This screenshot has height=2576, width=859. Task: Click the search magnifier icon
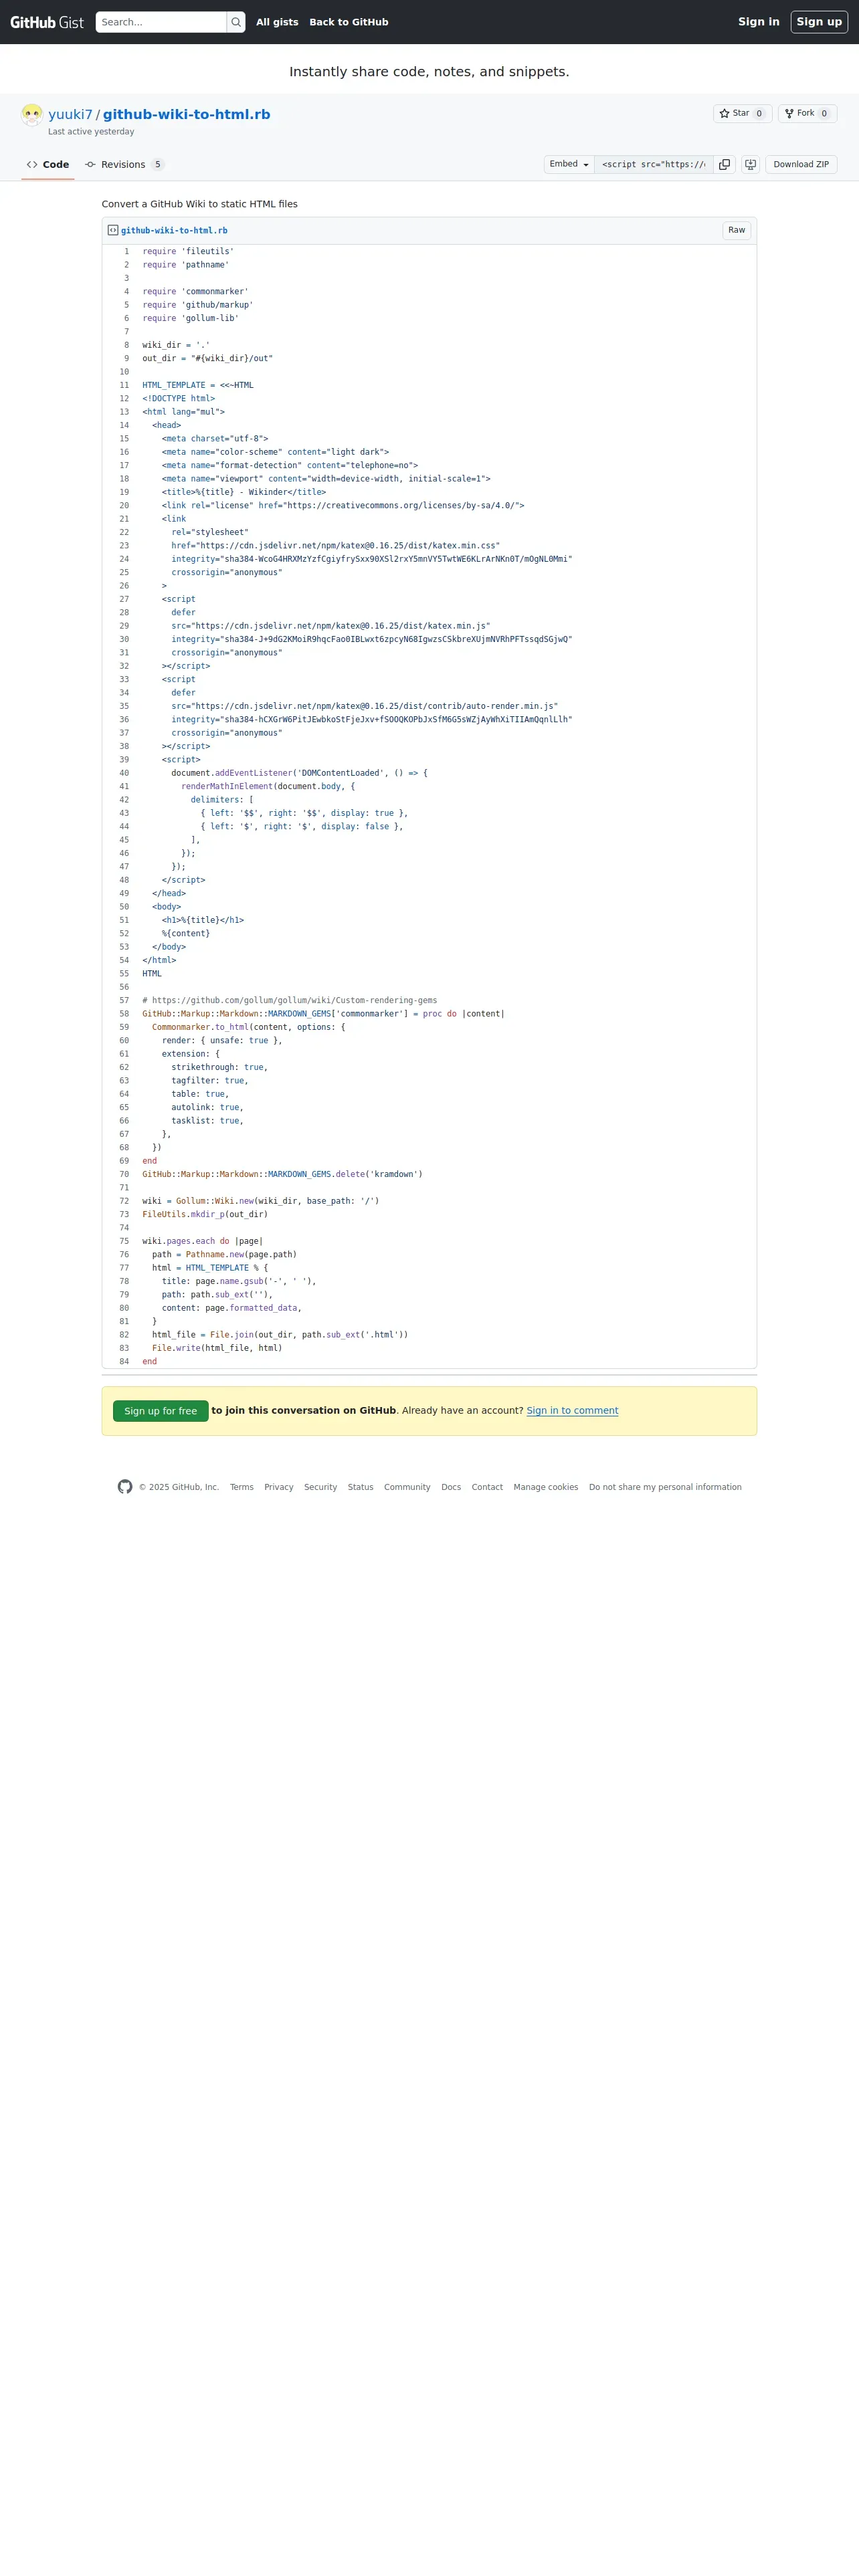click(x=236, y=22)
